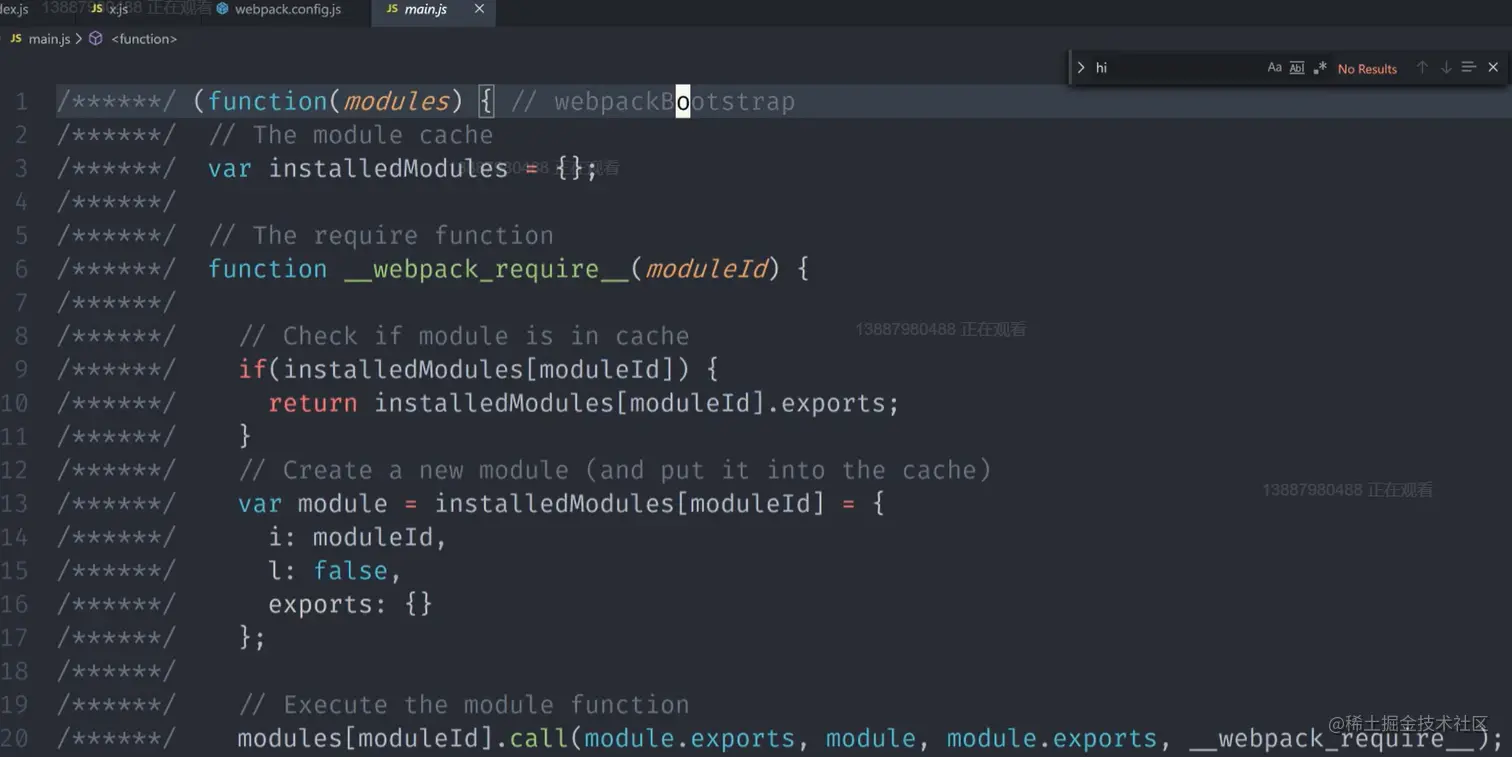The height and width of the screenshot is (757, 1512).
Task: Go to previous match arrow
Action: [x=1422, y=67]
